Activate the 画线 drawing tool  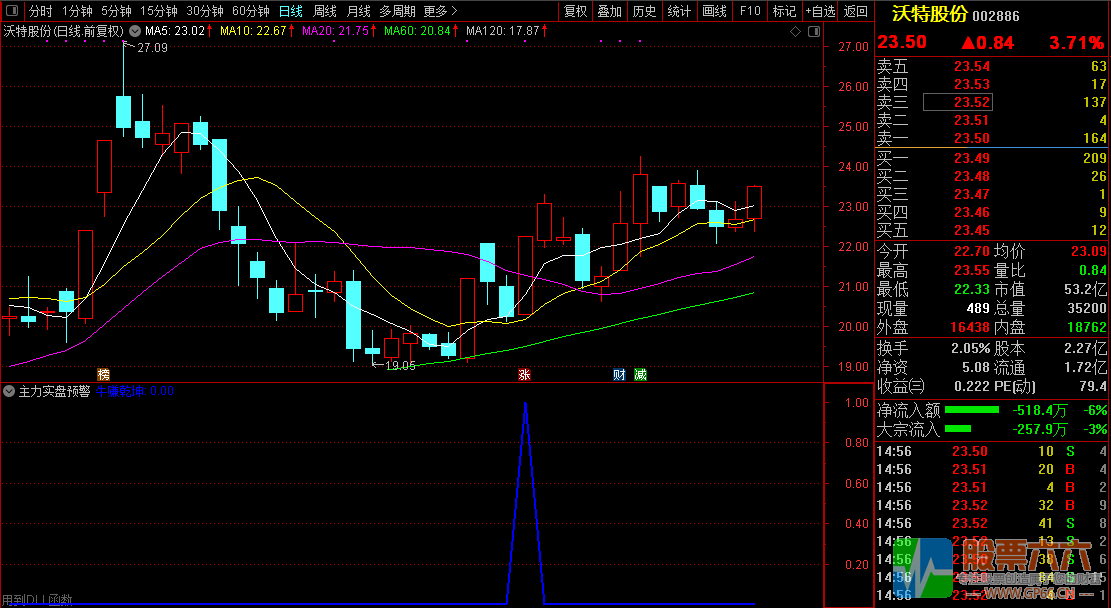(x=714, y=11)
